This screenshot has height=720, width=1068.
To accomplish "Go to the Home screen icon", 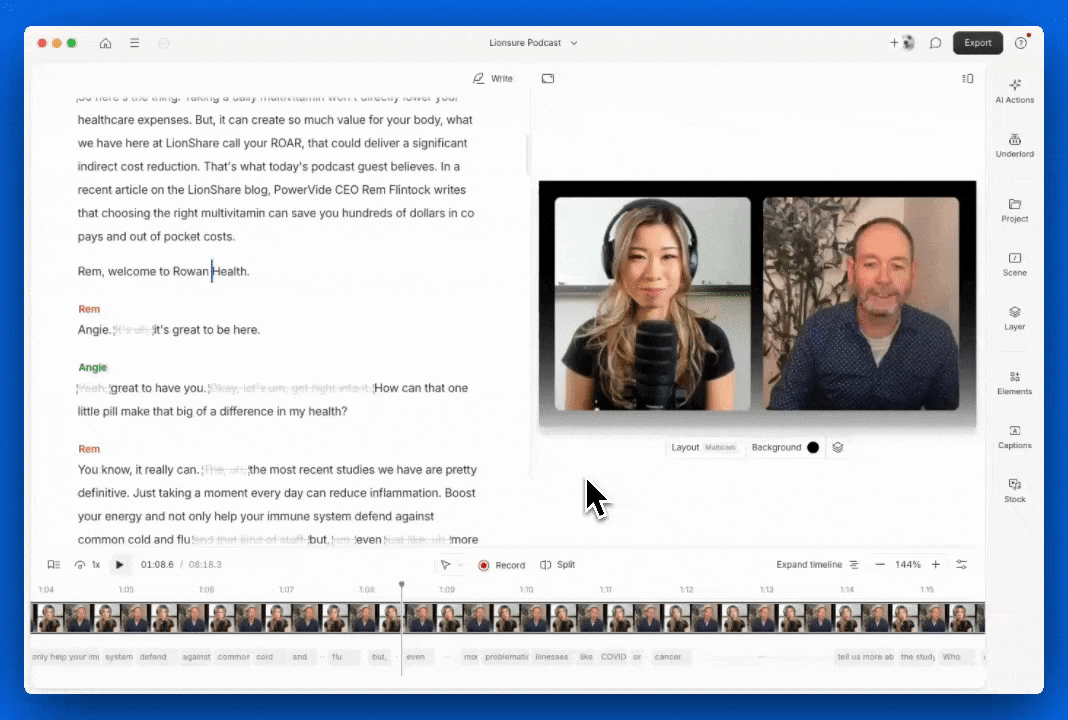I will (x=106, y=43).
